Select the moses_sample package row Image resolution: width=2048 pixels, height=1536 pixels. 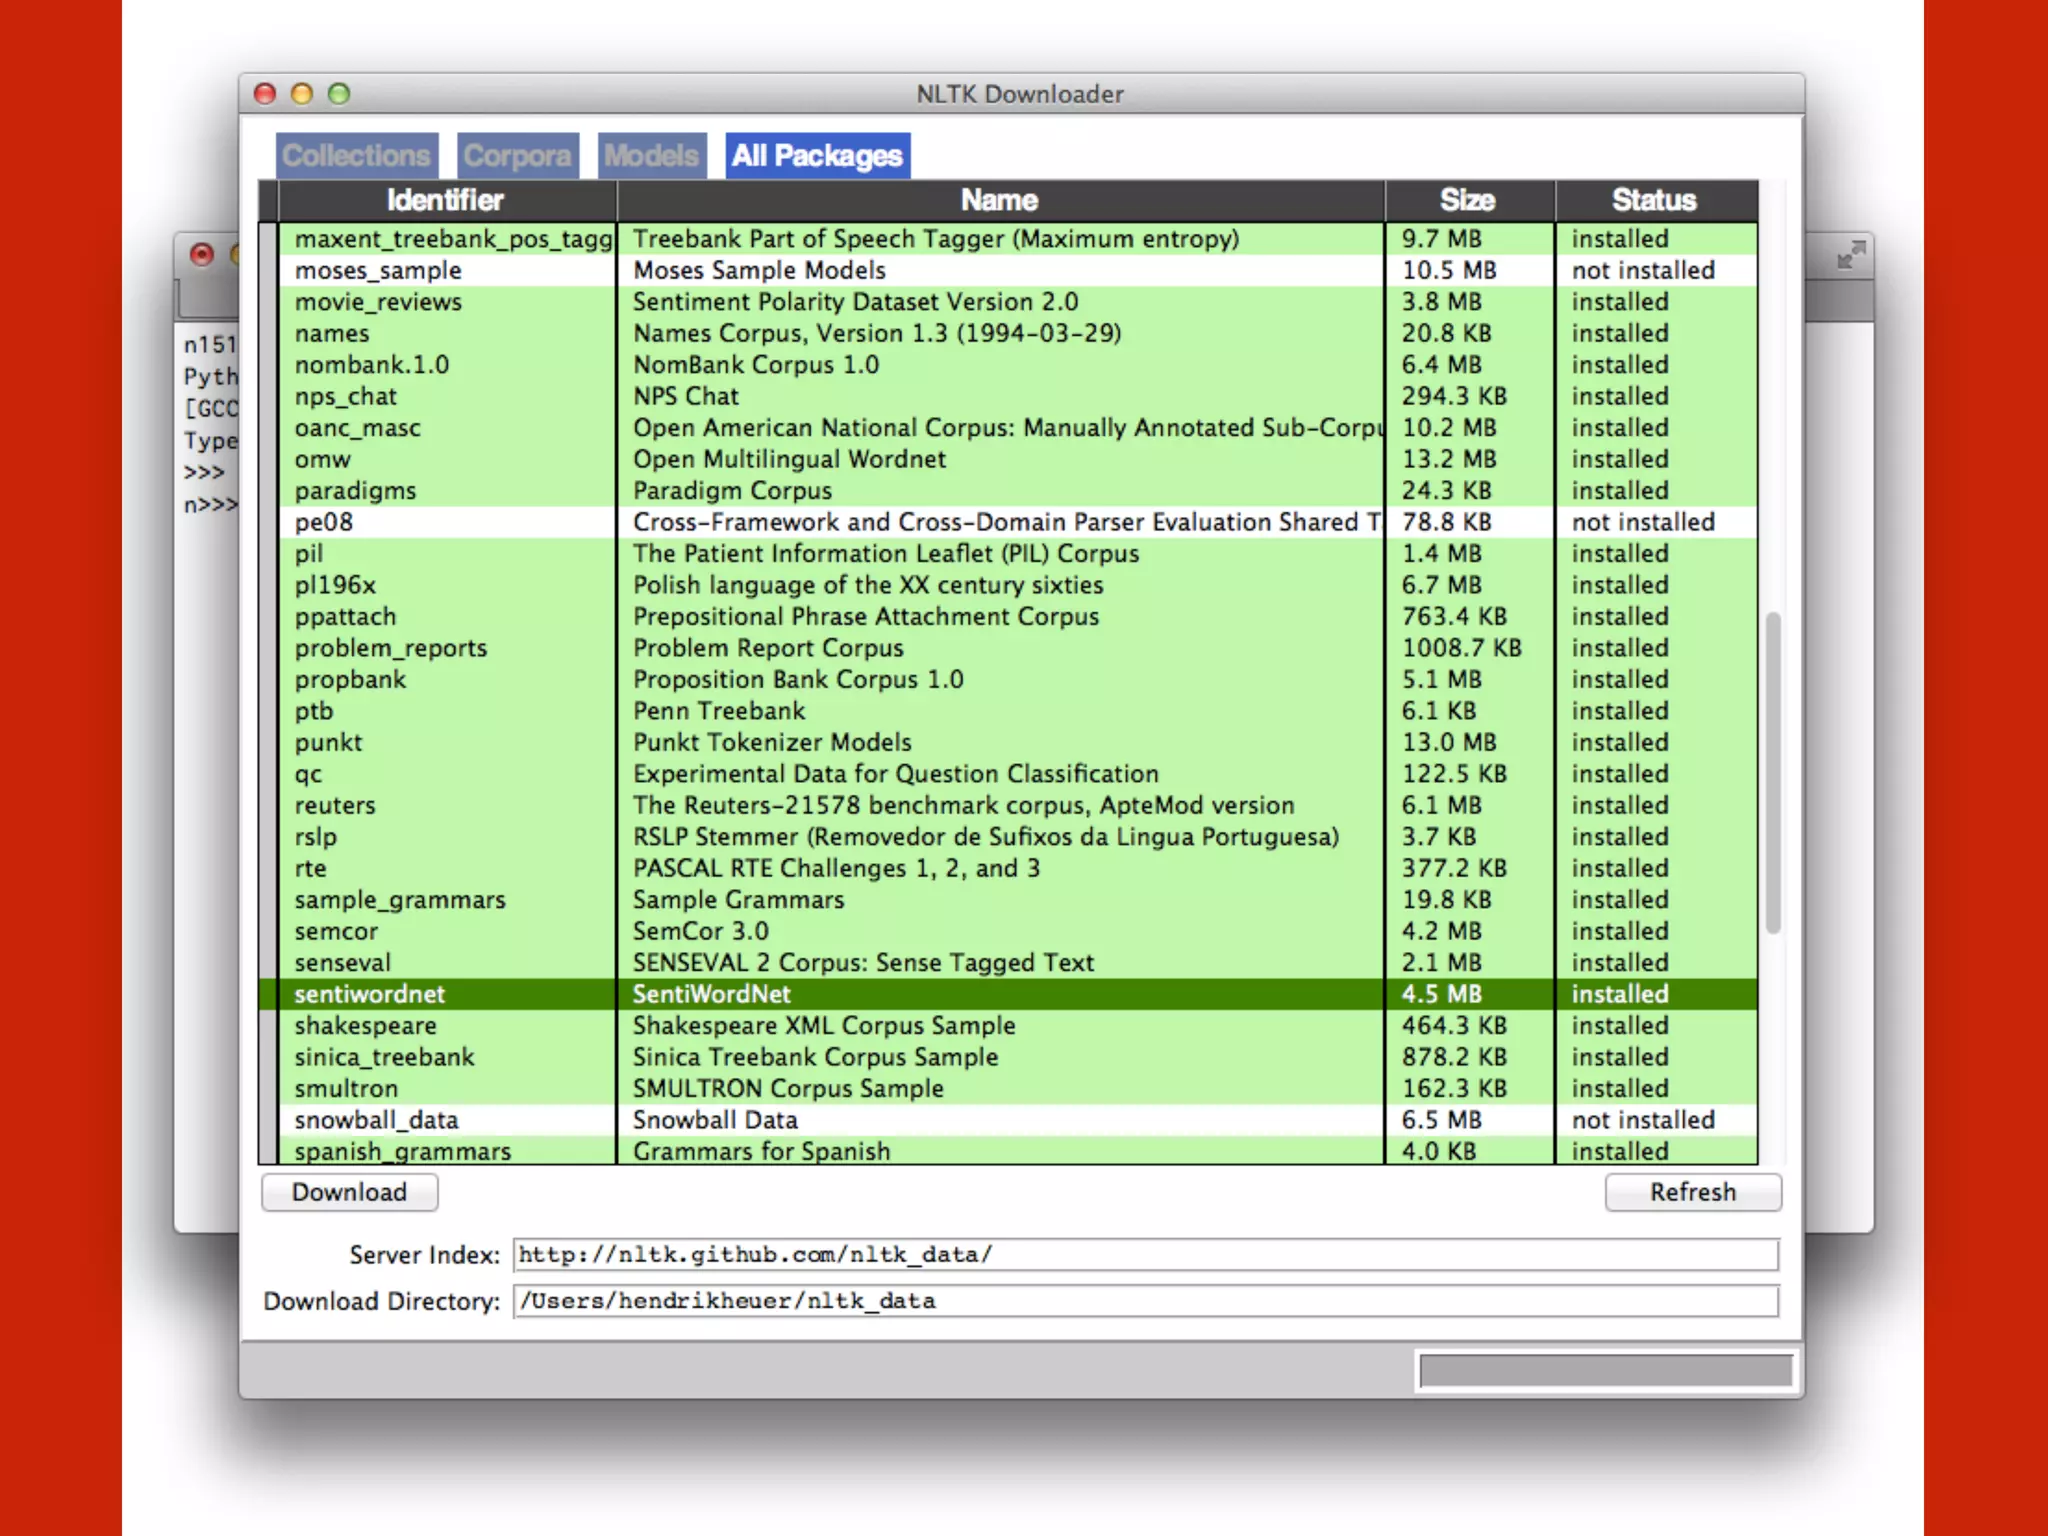click(x=378, y=271)
